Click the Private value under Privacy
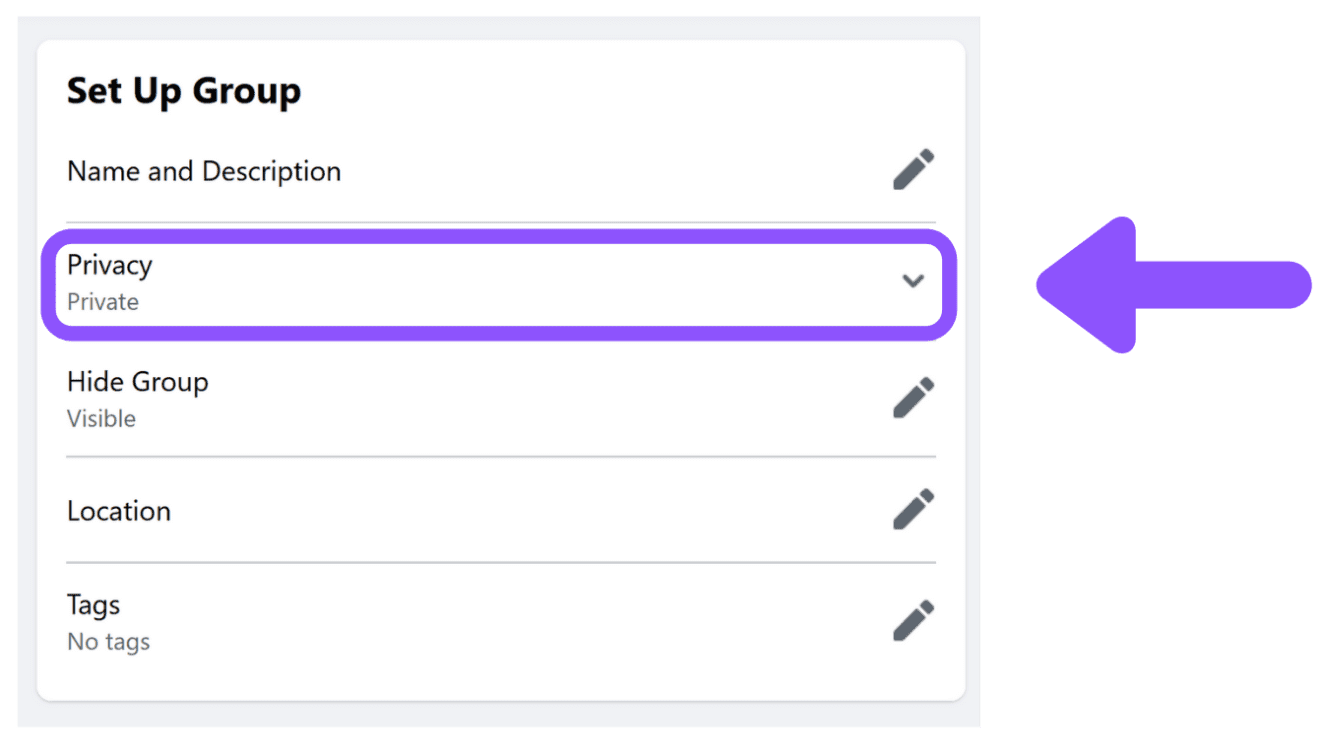 pos(103,302)
